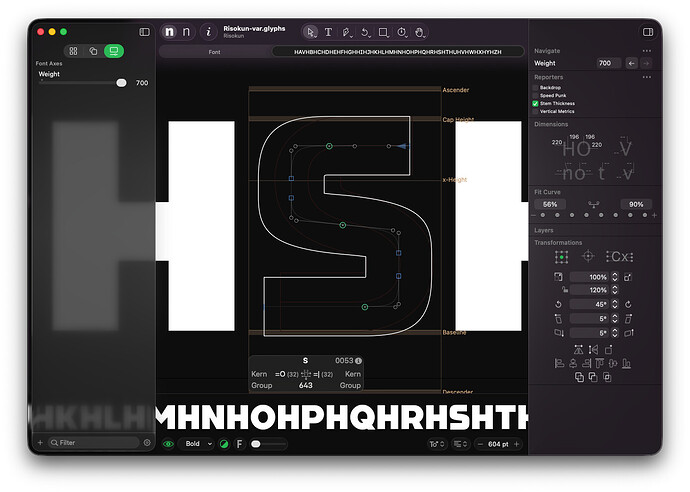The width and height of the screenshot is (690, 492).
Task: Click transformation origin grid icon
Action: coord(562,257)
